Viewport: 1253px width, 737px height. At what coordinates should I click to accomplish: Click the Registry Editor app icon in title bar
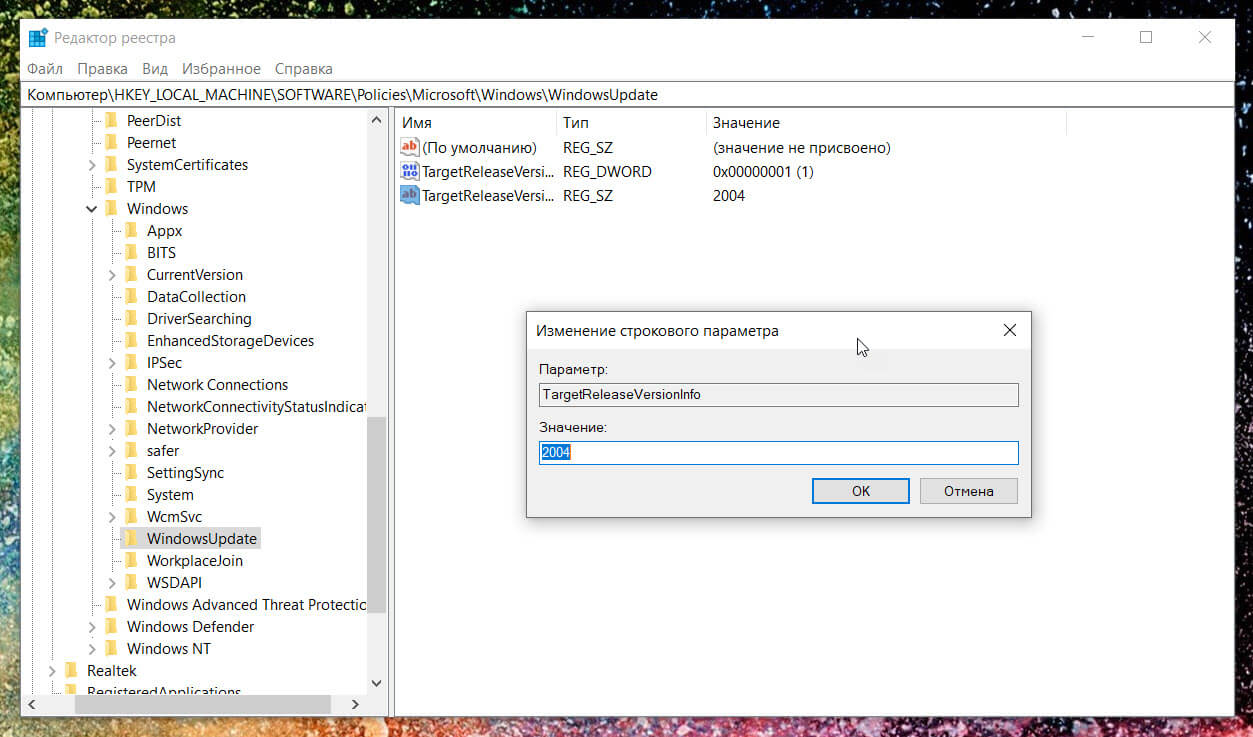pos(38,38)
